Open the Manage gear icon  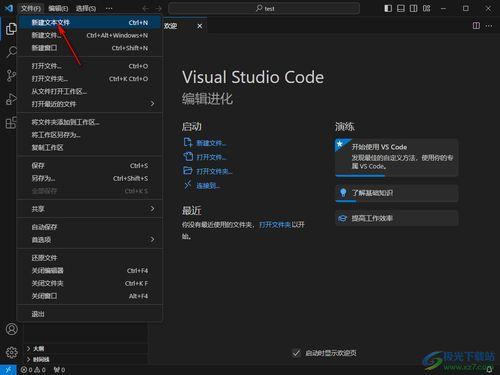pos(12,352)
